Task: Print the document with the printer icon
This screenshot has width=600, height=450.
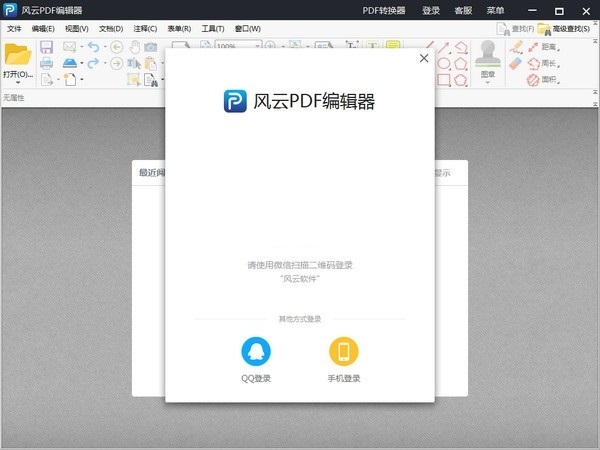Action: click(x=47, y=63)
